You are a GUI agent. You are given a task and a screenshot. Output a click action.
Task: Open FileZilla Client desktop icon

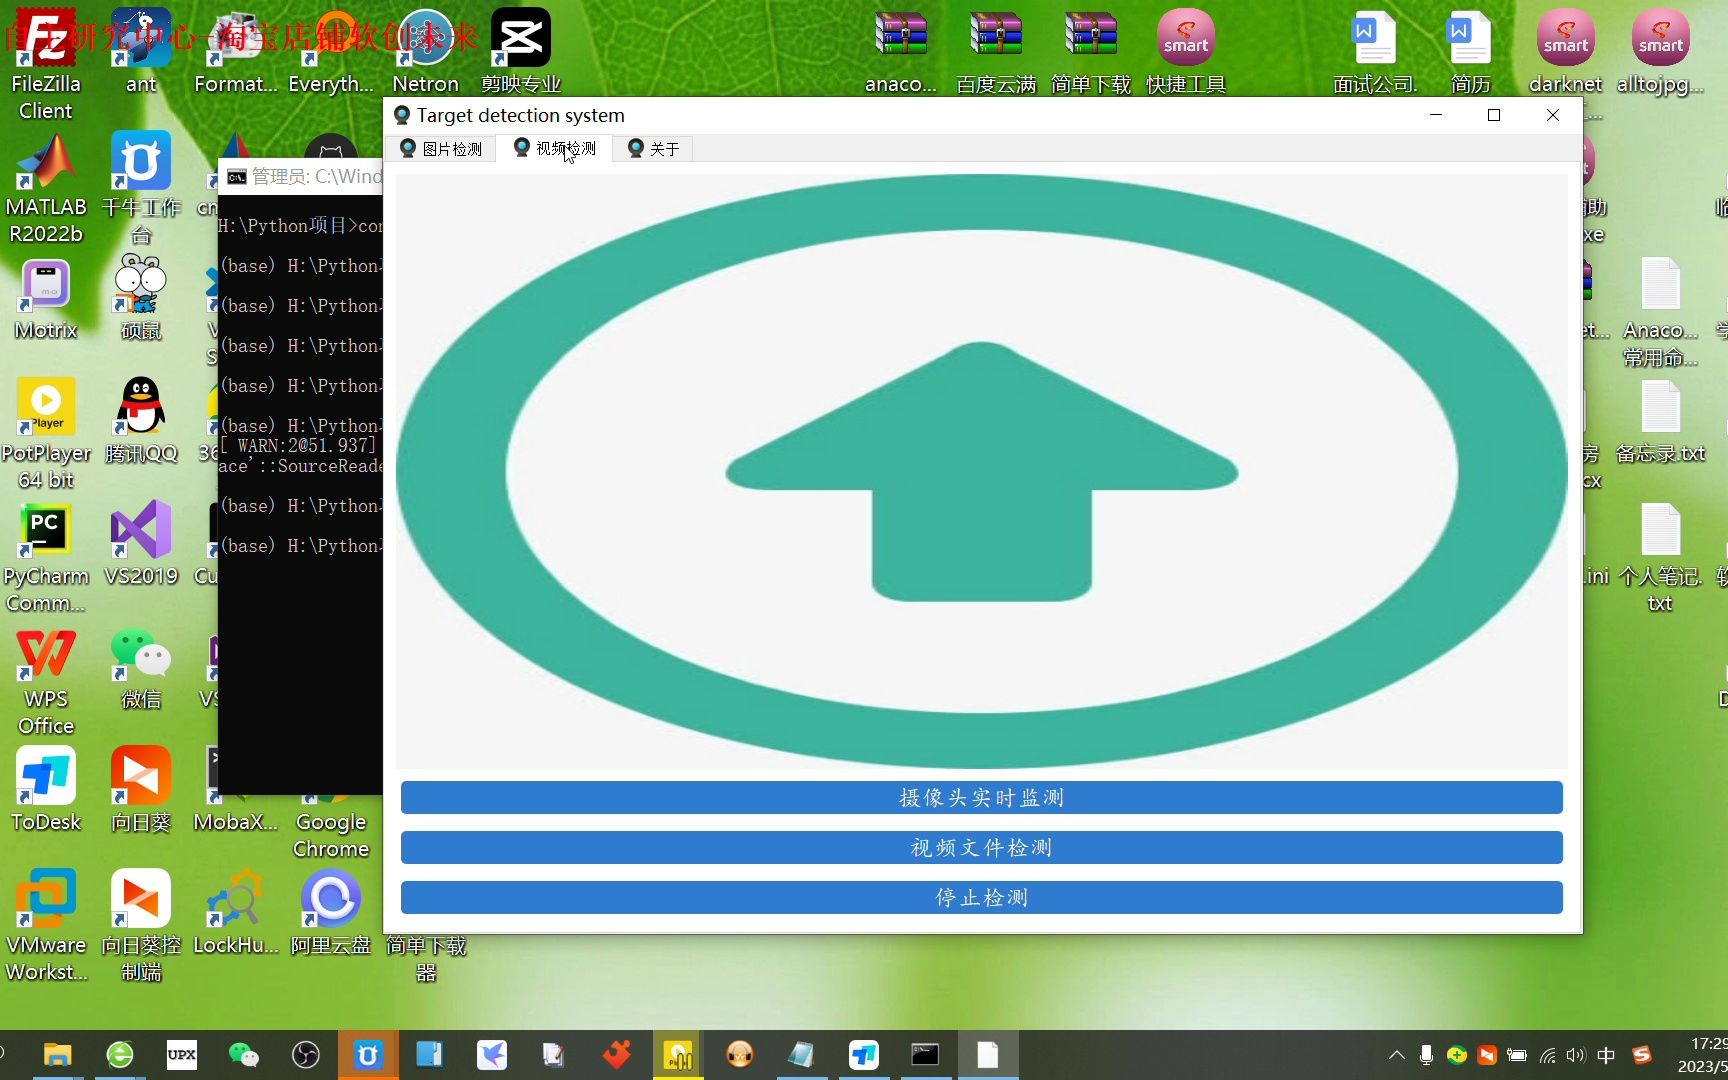click(46, 65)
